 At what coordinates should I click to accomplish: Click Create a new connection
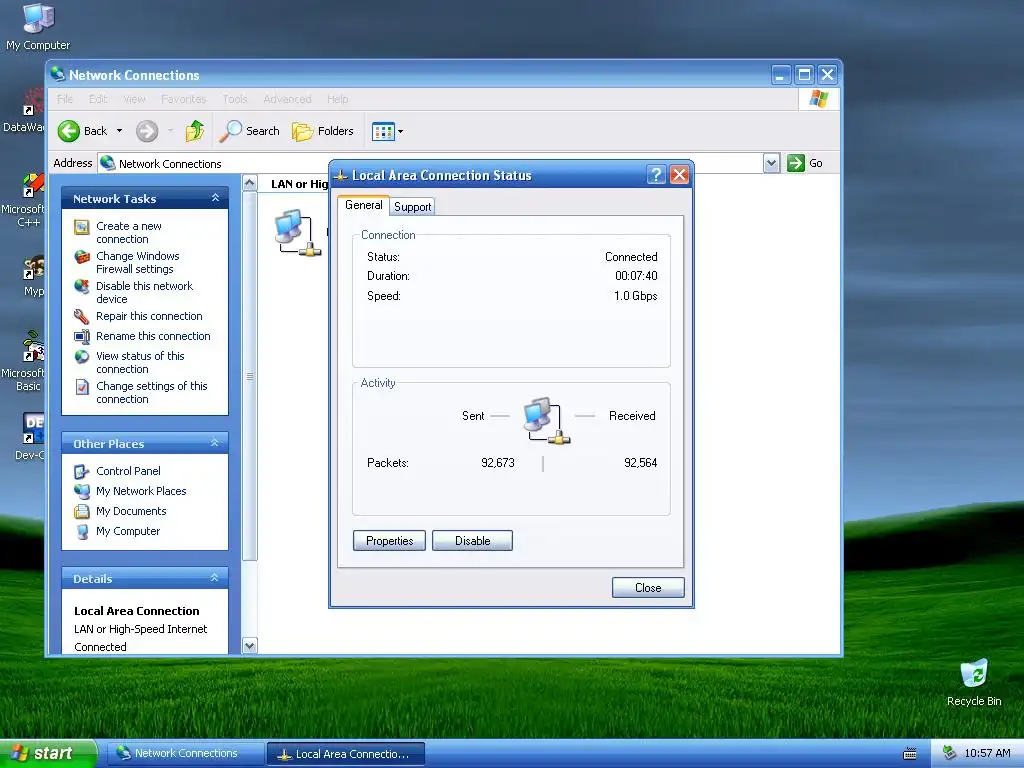pyautogui.click(x=129, y=232)
